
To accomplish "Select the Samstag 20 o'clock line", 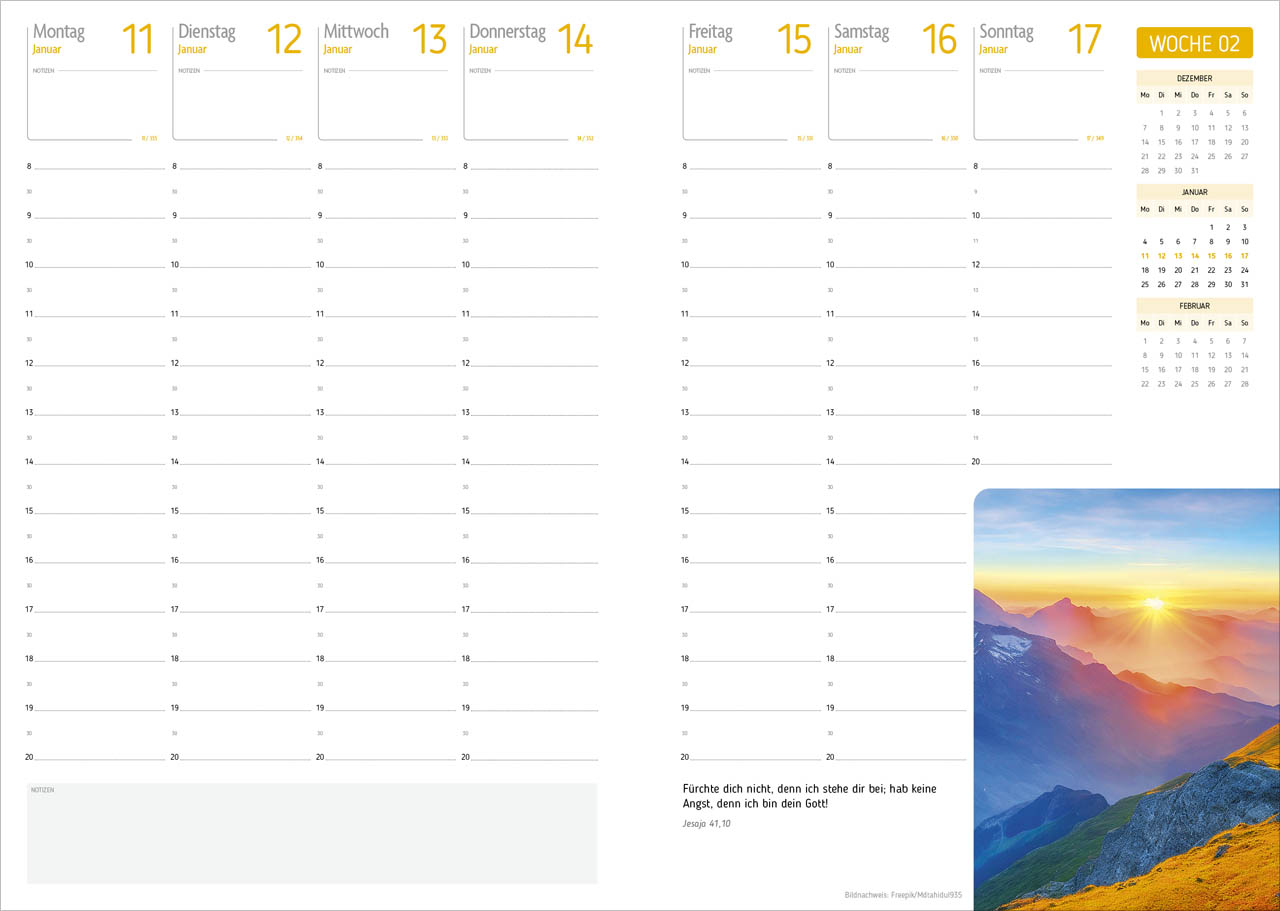I will (x=896, y=757).
